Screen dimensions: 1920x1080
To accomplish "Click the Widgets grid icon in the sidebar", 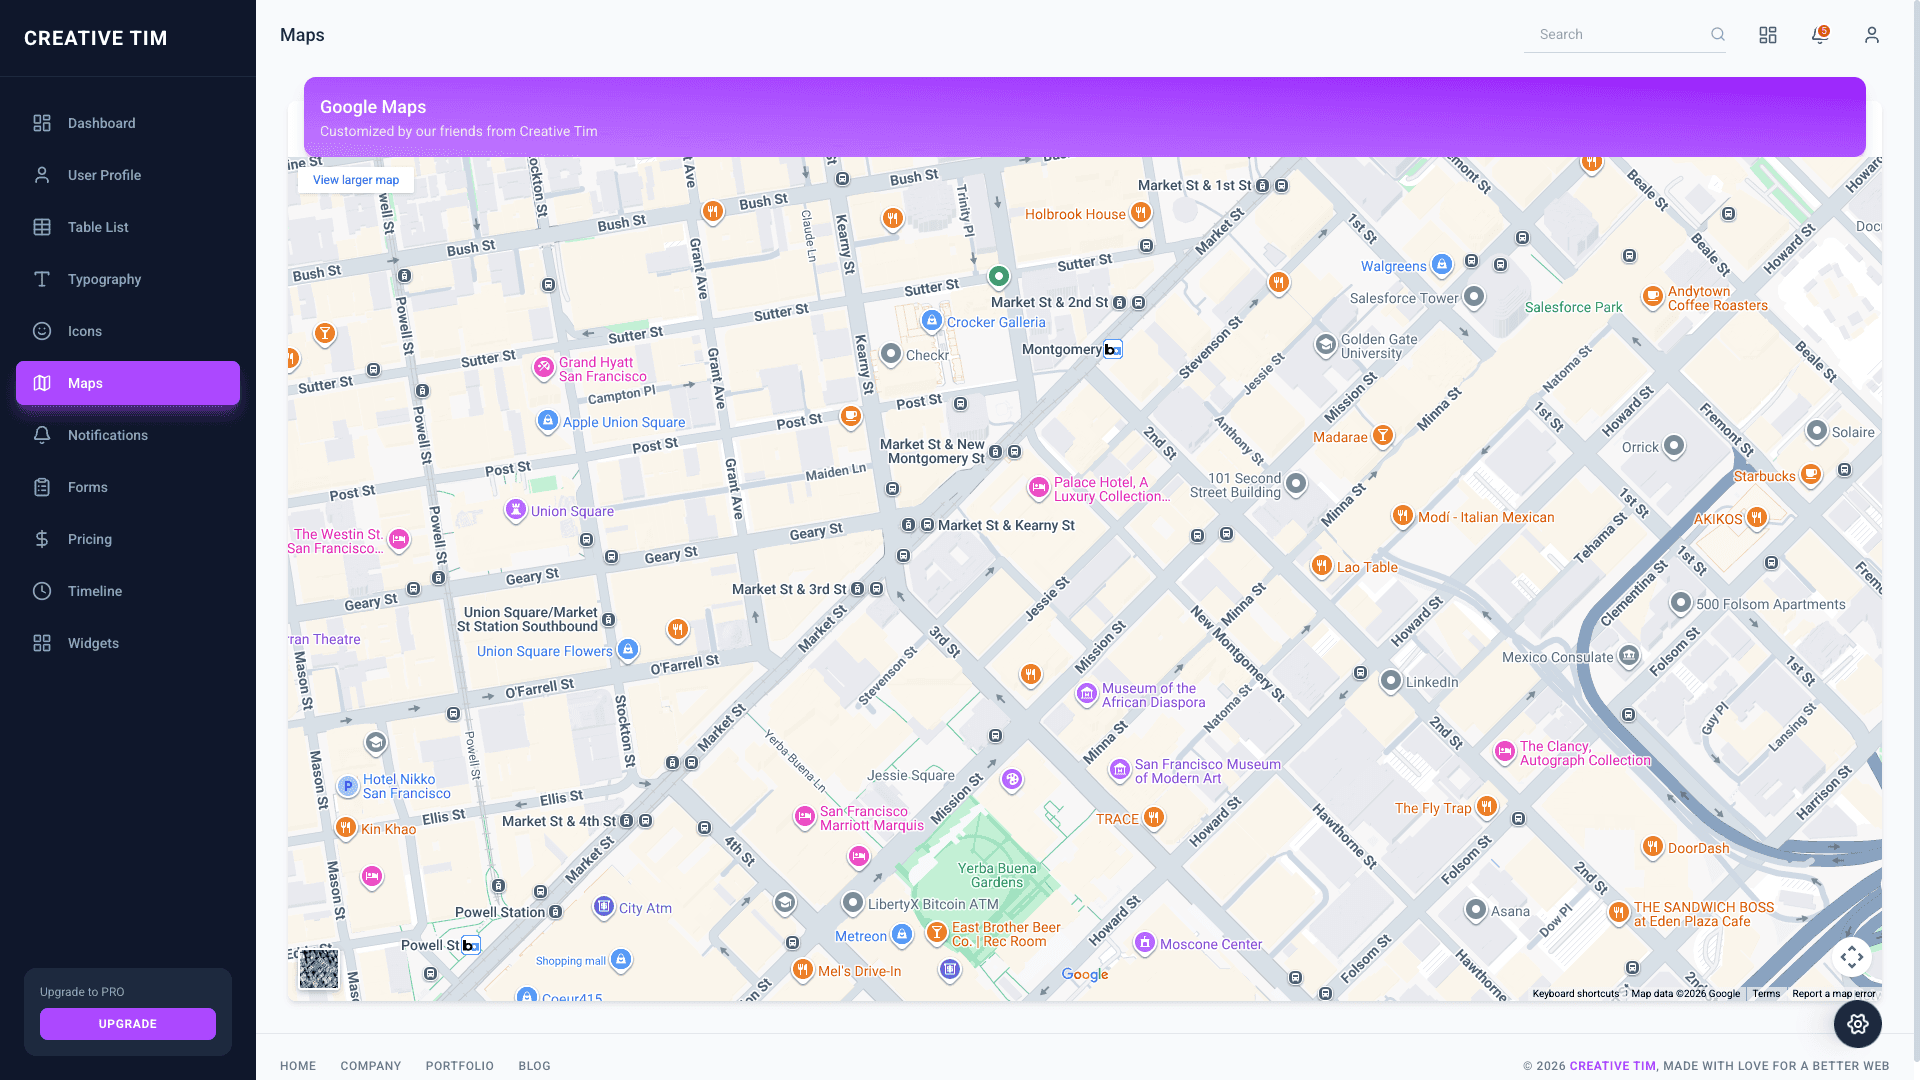I will point(41,643).
